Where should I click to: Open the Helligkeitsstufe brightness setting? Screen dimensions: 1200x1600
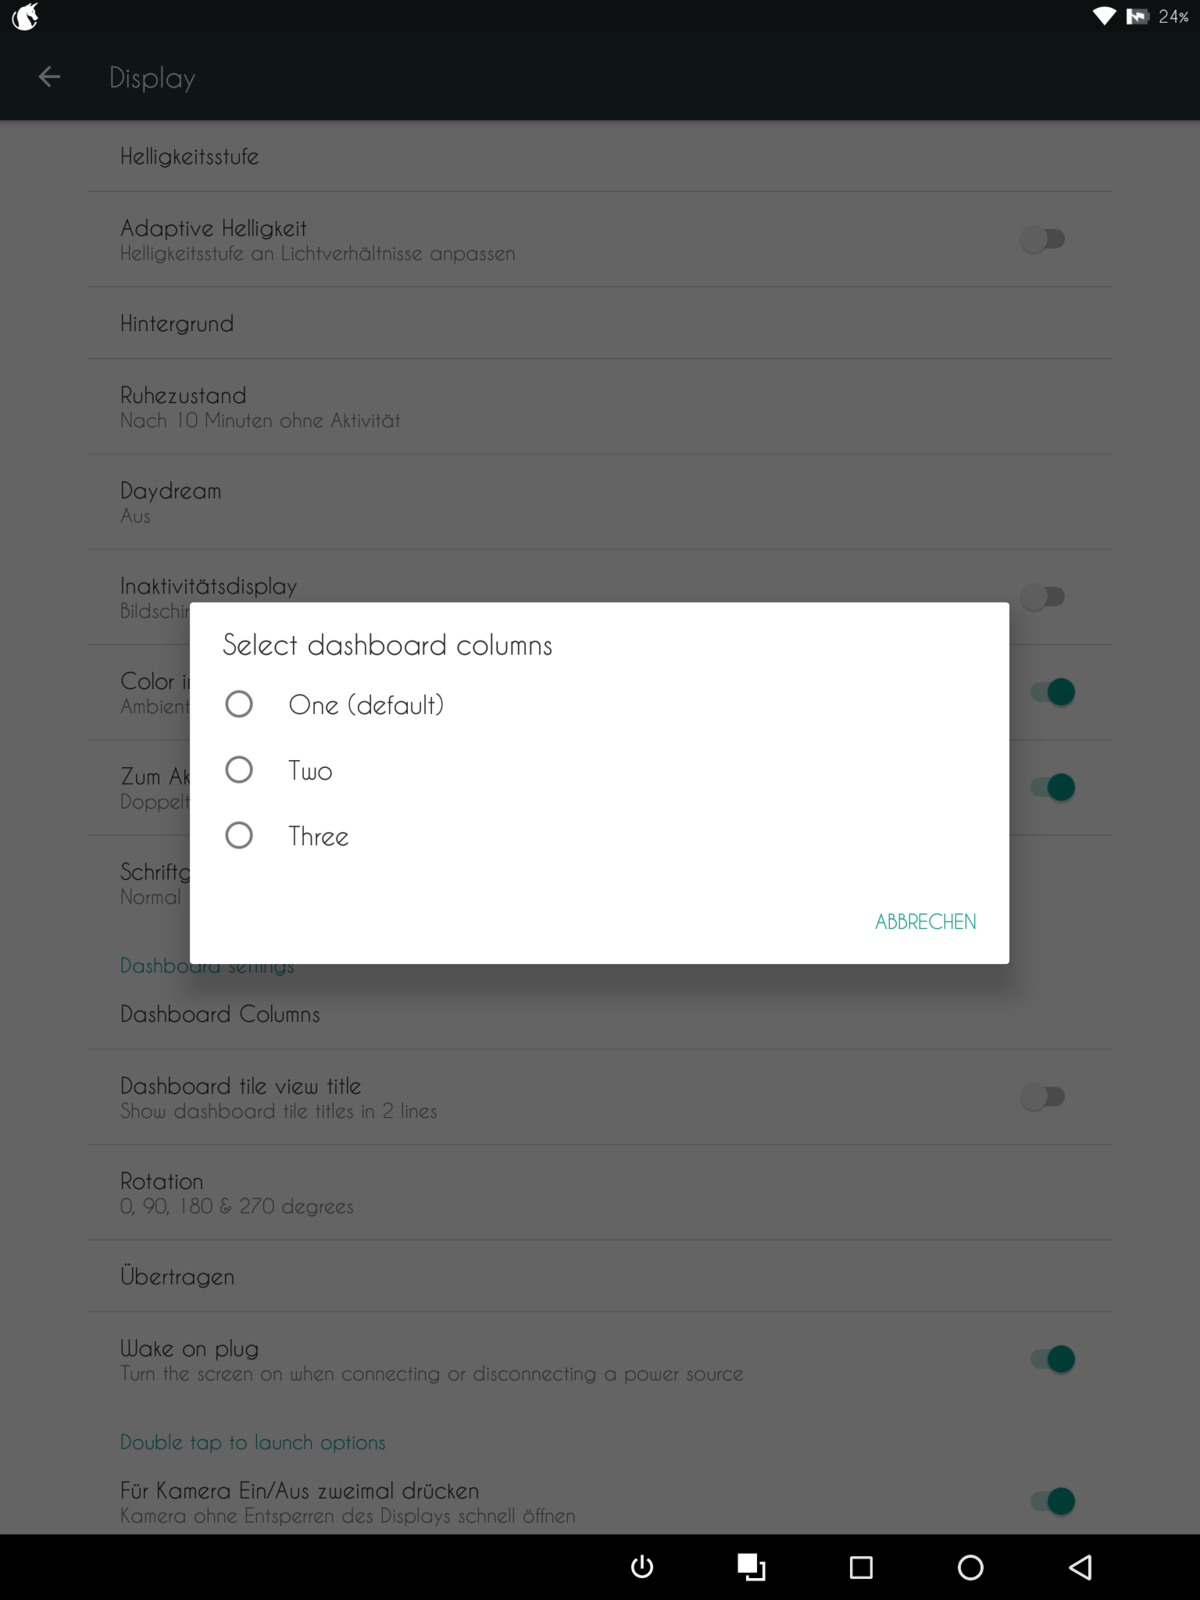pos(190,156)
